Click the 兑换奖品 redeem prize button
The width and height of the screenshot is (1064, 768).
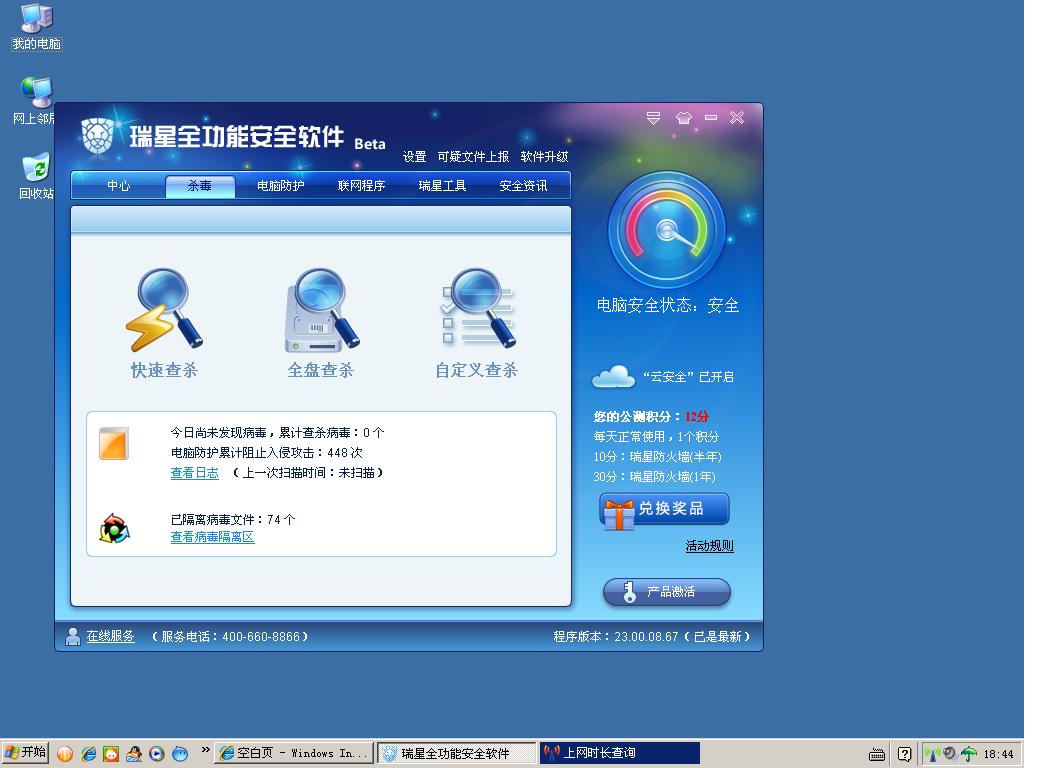(664, 509)
